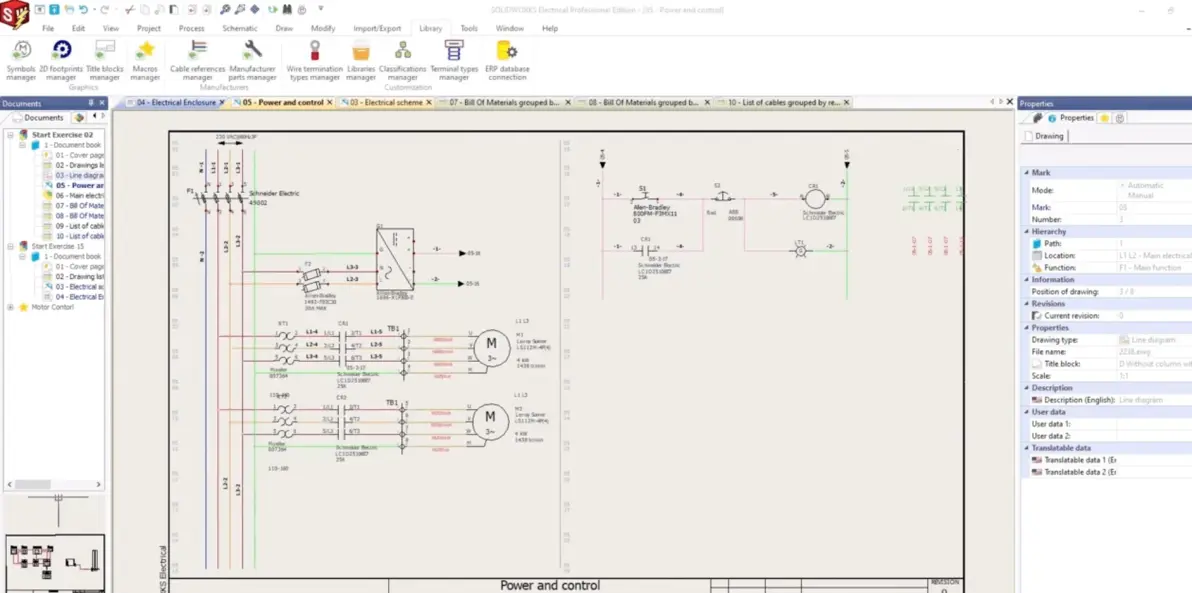Pin the Documents panel with pushpin icon
The image size is (1192, 593).
pyautogui.click(x=91, y=103)
